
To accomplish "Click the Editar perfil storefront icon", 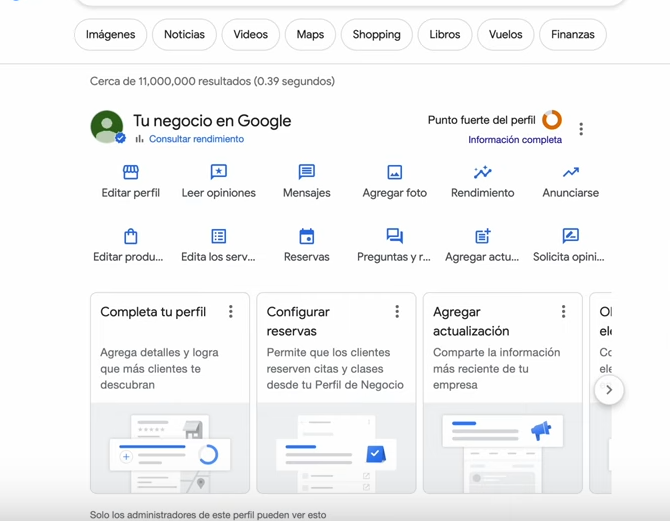I will pos(130,172).
